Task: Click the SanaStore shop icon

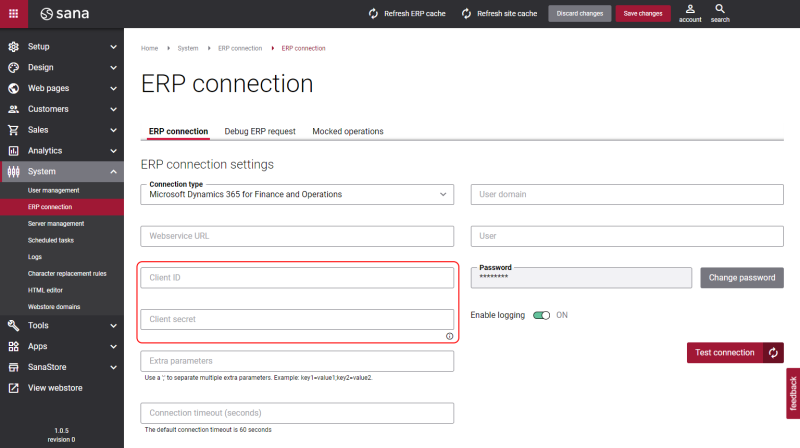Action: 14,367
